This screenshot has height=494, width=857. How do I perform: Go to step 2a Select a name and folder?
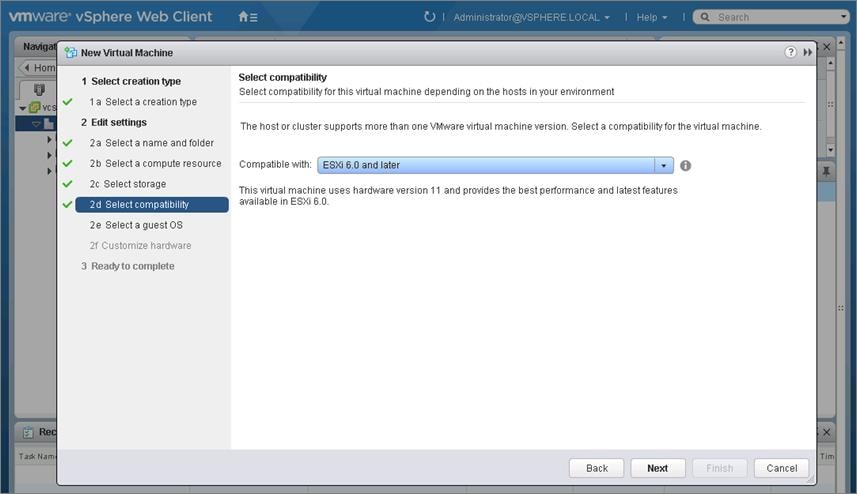(151, 143)
